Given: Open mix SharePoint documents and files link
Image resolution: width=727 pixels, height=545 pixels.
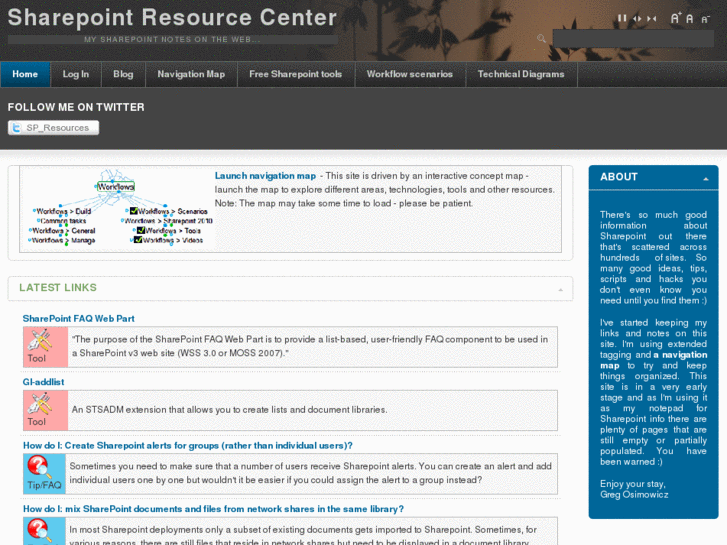Looking at the screenshot, I should [x=213, y=509].
